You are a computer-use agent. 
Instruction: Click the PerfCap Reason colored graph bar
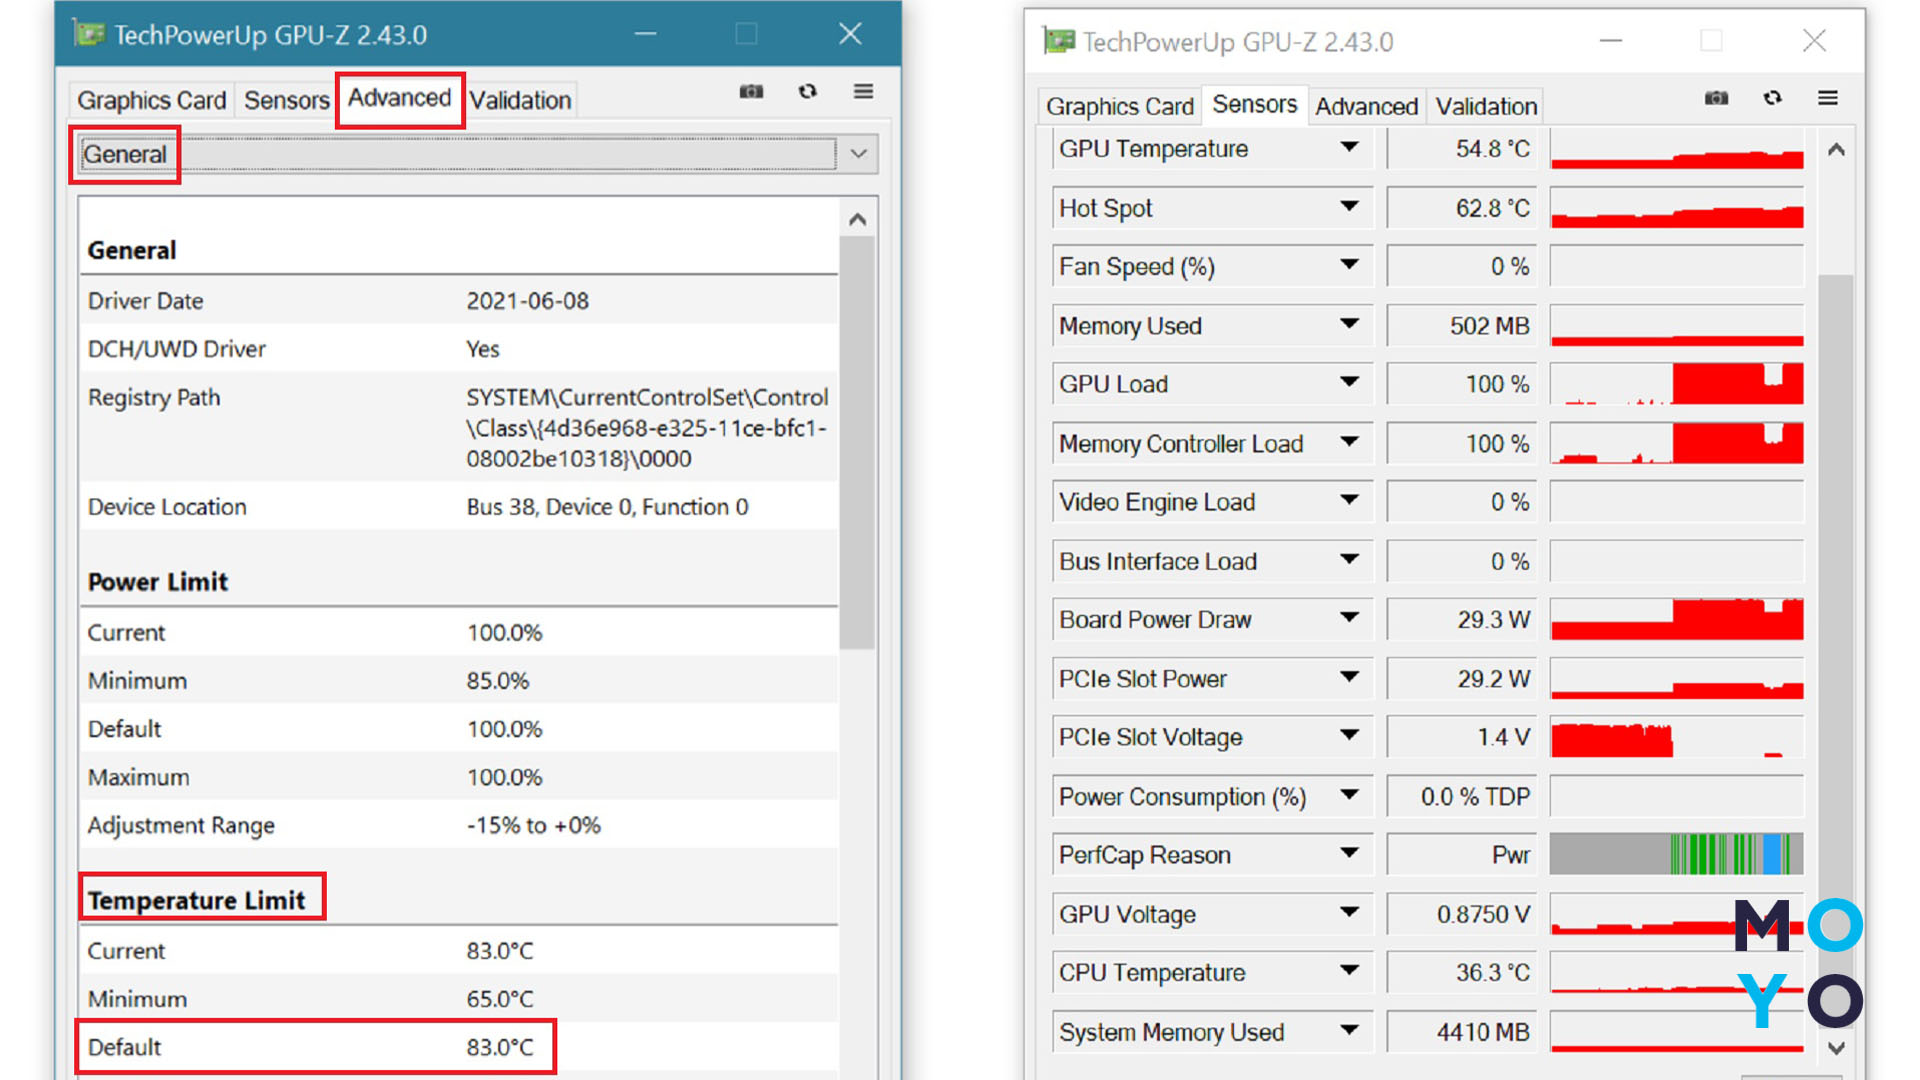tap(1676, 854)
